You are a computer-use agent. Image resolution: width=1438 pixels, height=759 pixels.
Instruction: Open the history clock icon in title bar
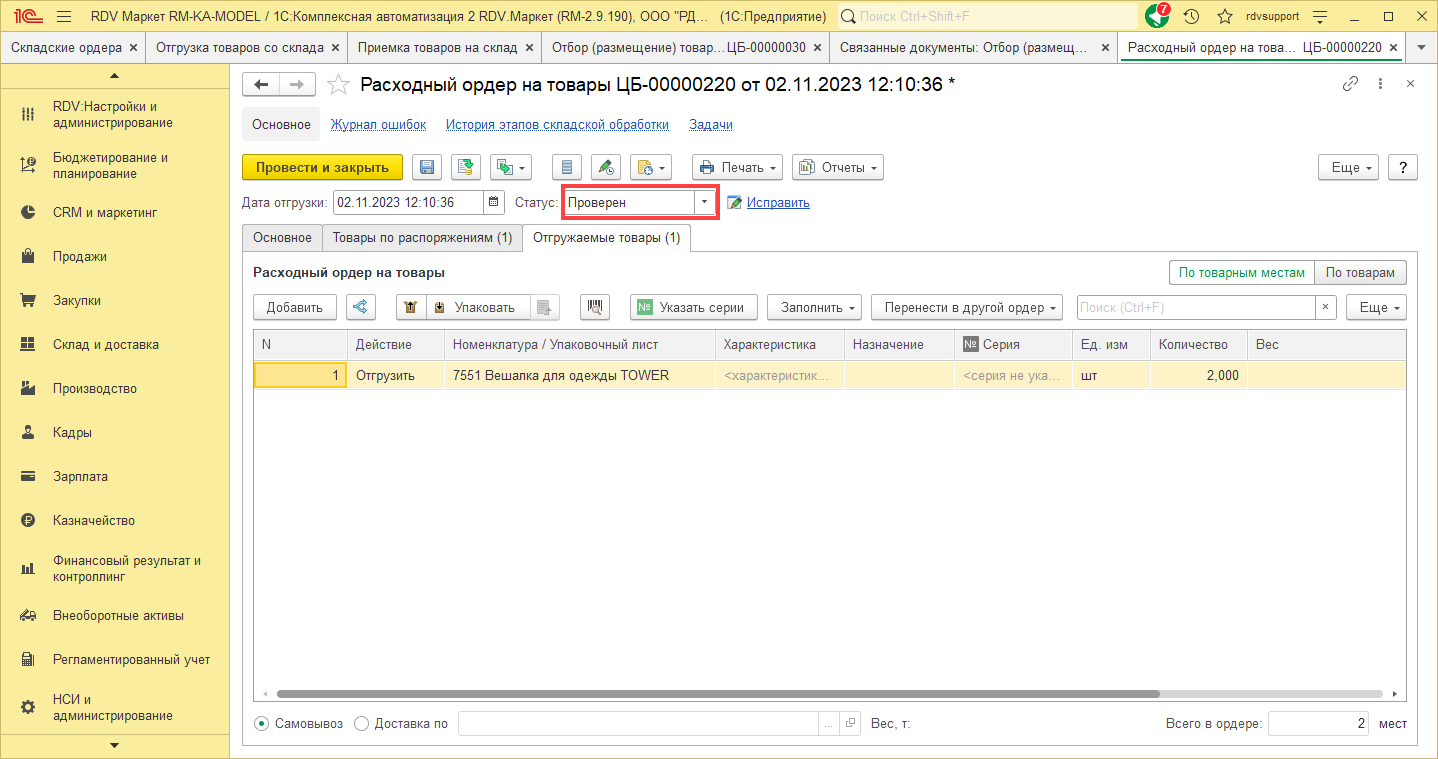(1191, 17)
